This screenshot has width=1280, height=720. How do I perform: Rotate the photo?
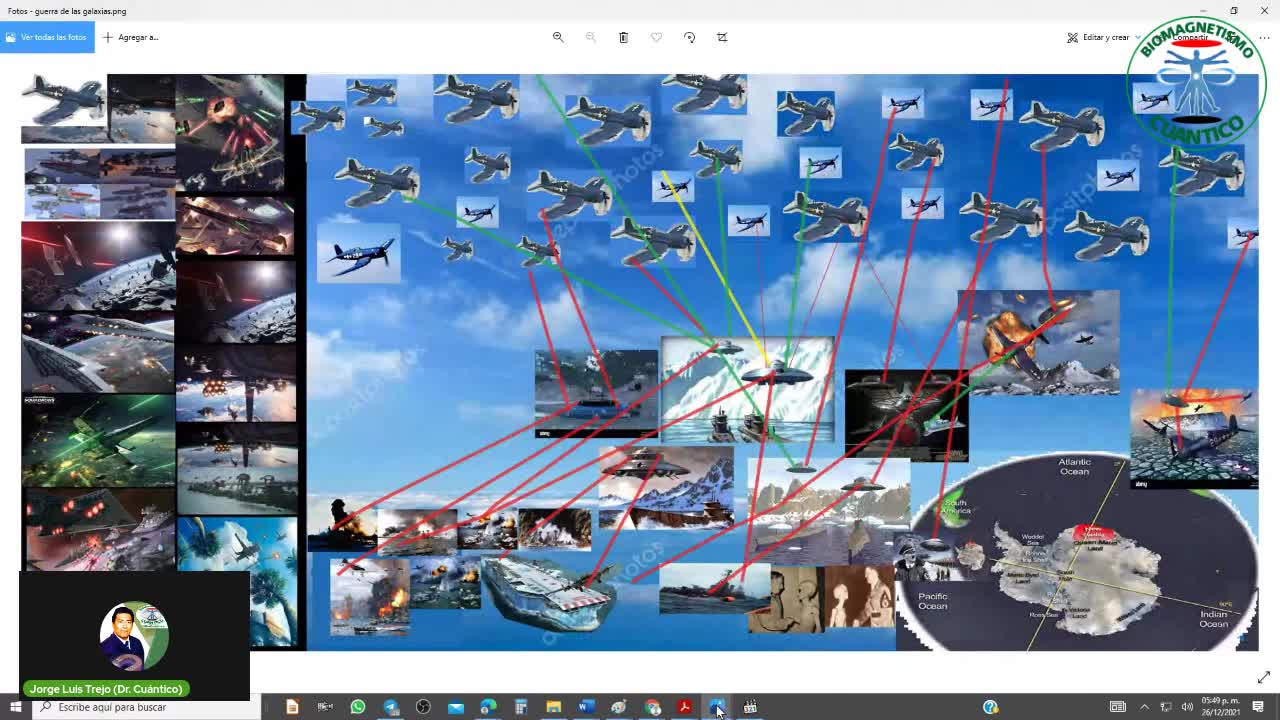[689, 37]
